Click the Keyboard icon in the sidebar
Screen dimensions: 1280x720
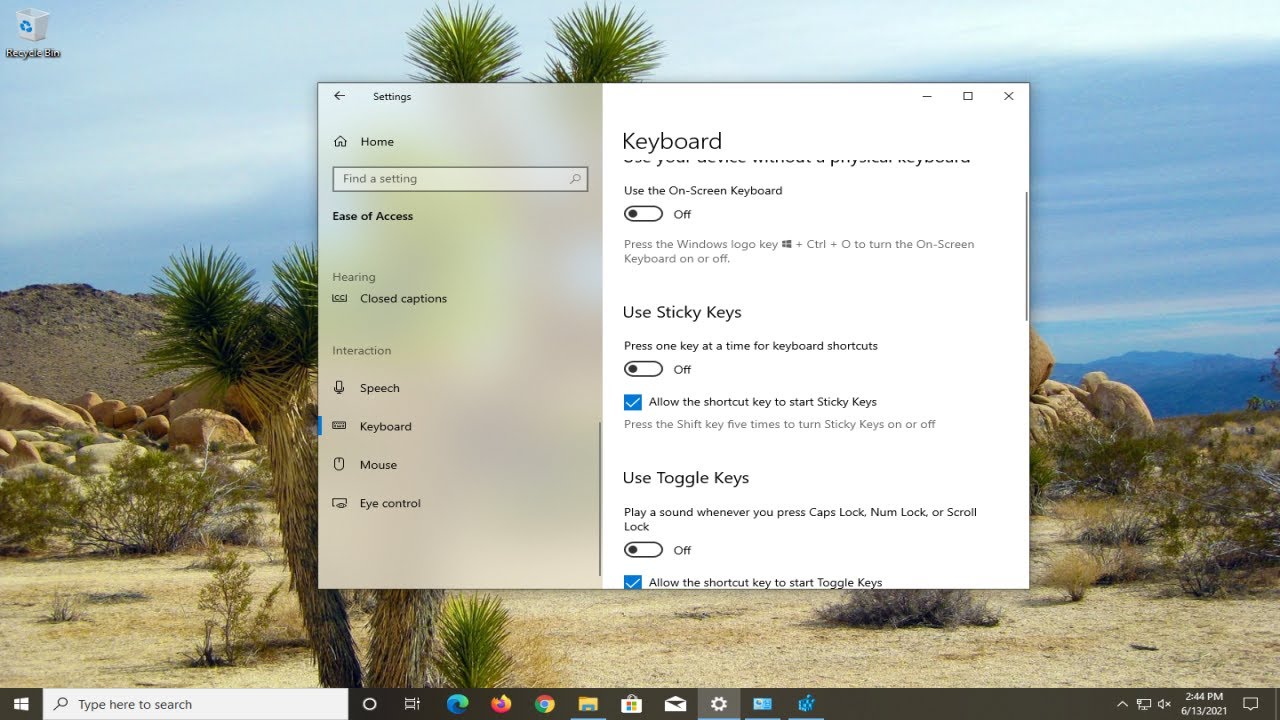pyautogui.click(x=340, y=426)
